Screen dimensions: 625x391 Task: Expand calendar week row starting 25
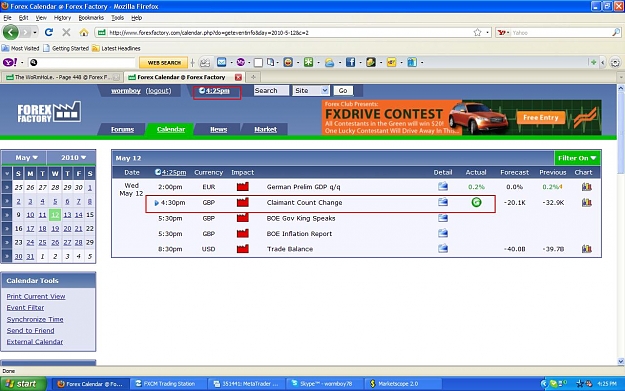tap(7, 187)
